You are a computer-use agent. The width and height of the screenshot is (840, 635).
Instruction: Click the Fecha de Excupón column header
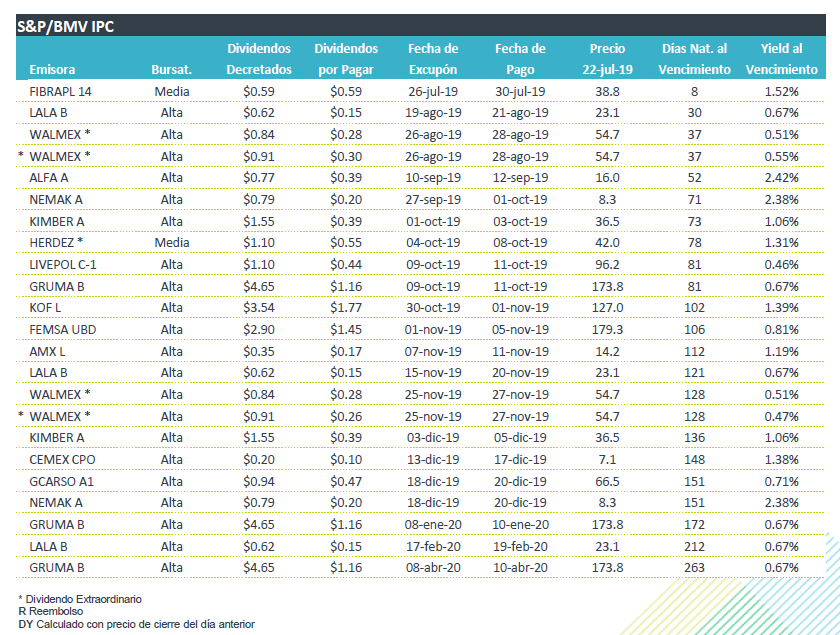[x=433, y=59]
